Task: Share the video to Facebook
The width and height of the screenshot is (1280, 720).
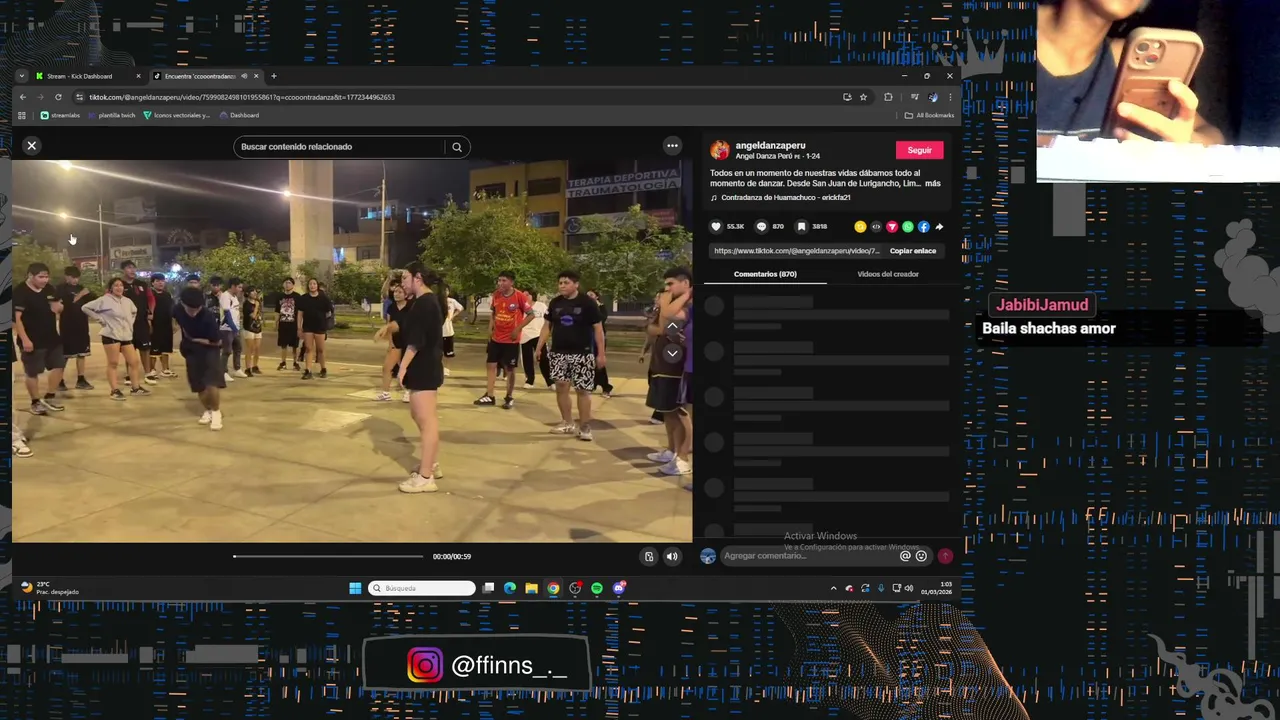Action: point(924,227)
